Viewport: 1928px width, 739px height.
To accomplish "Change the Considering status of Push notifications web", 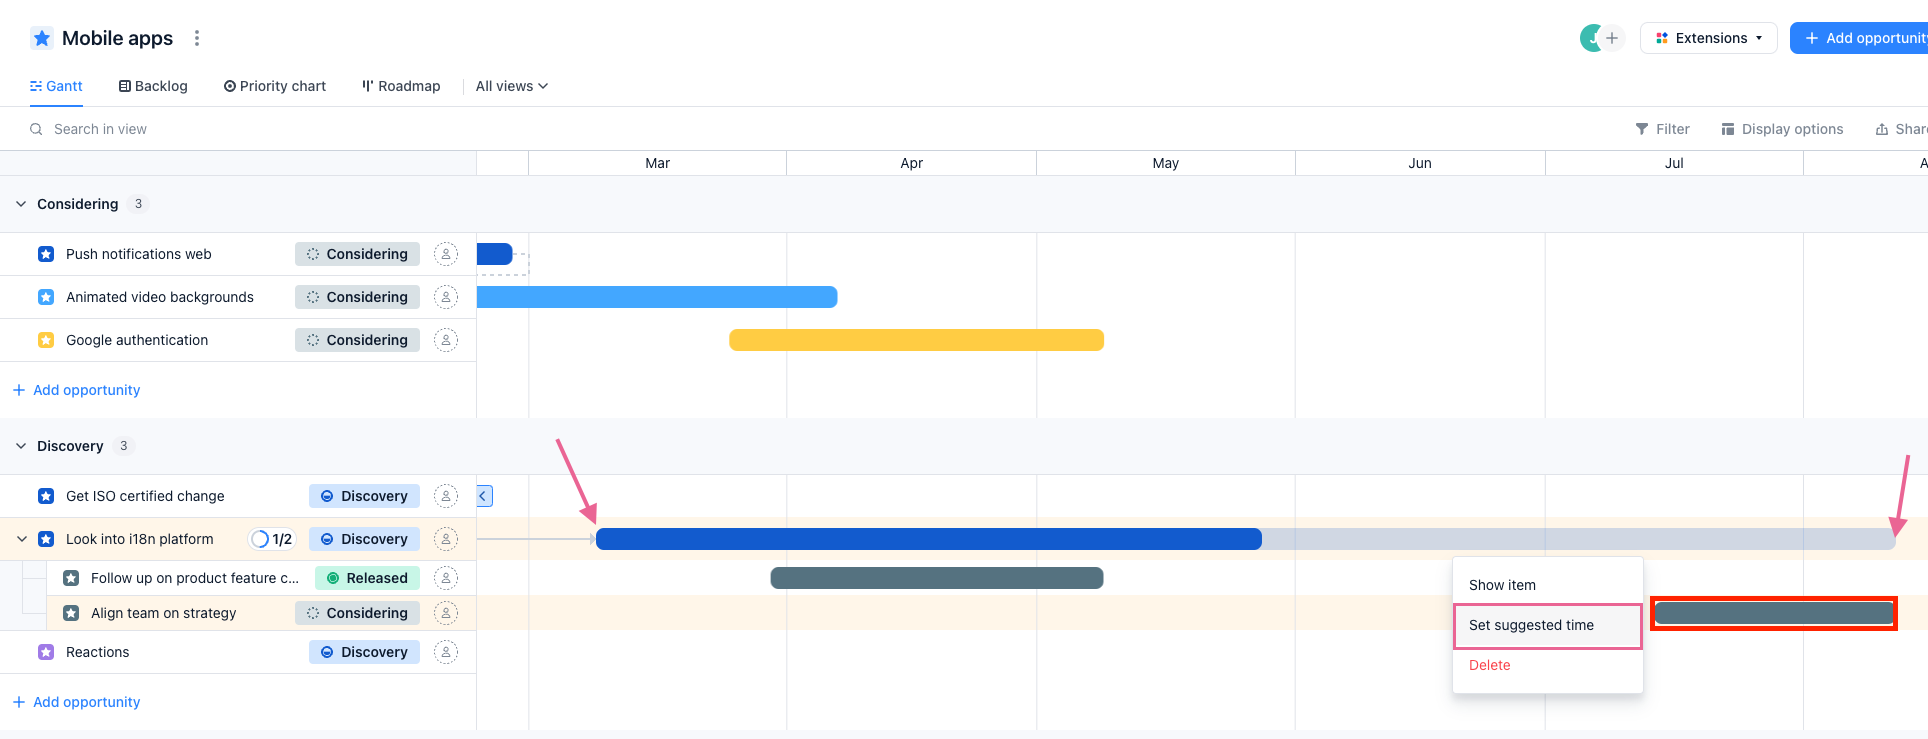I will click(x=357, y=254).
